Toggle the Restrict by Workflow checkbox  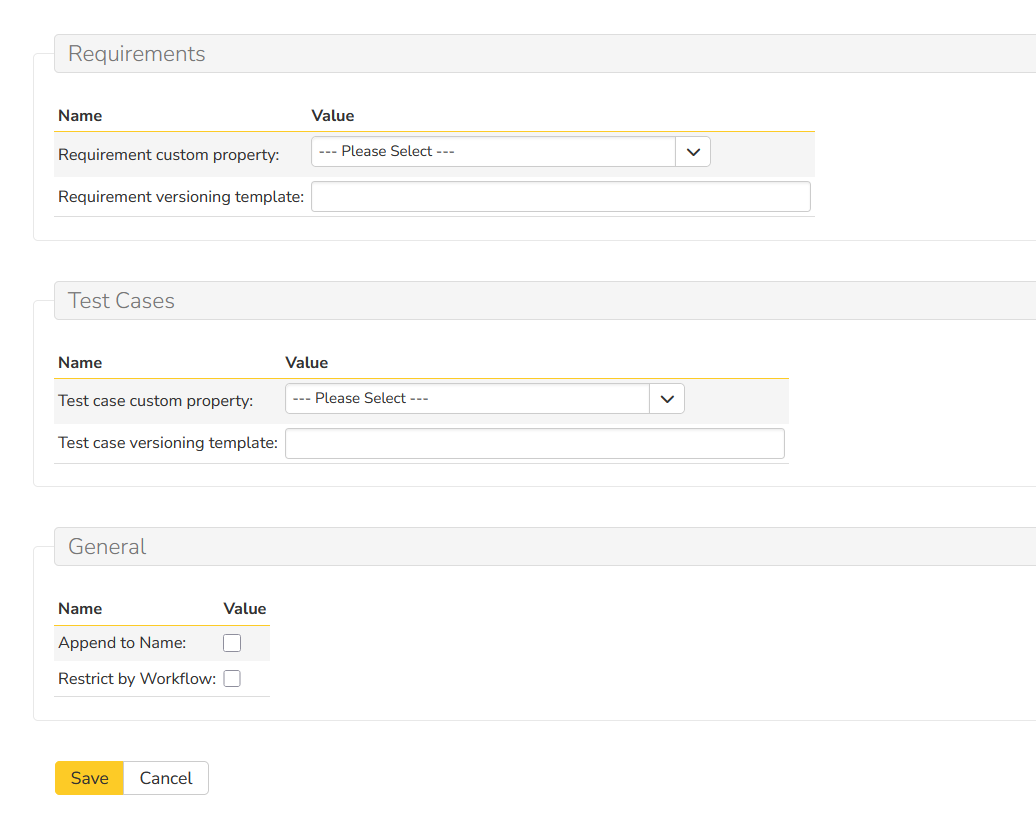(232, 679)
